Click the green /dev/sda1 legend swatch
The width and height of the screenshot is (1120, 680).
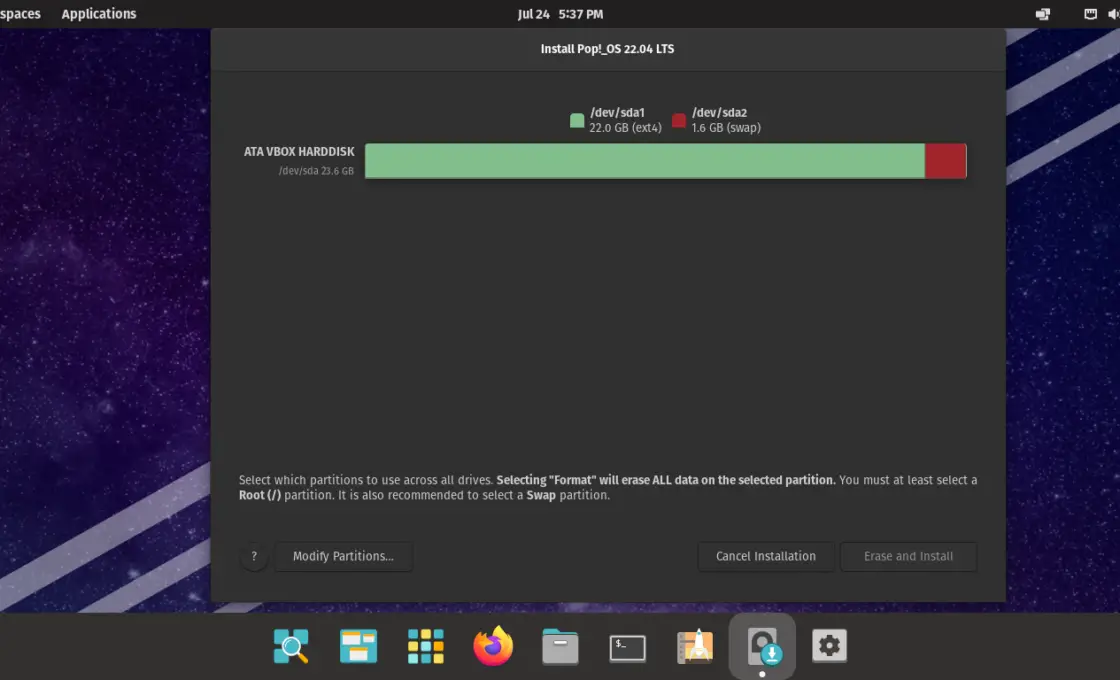point(577,120)
